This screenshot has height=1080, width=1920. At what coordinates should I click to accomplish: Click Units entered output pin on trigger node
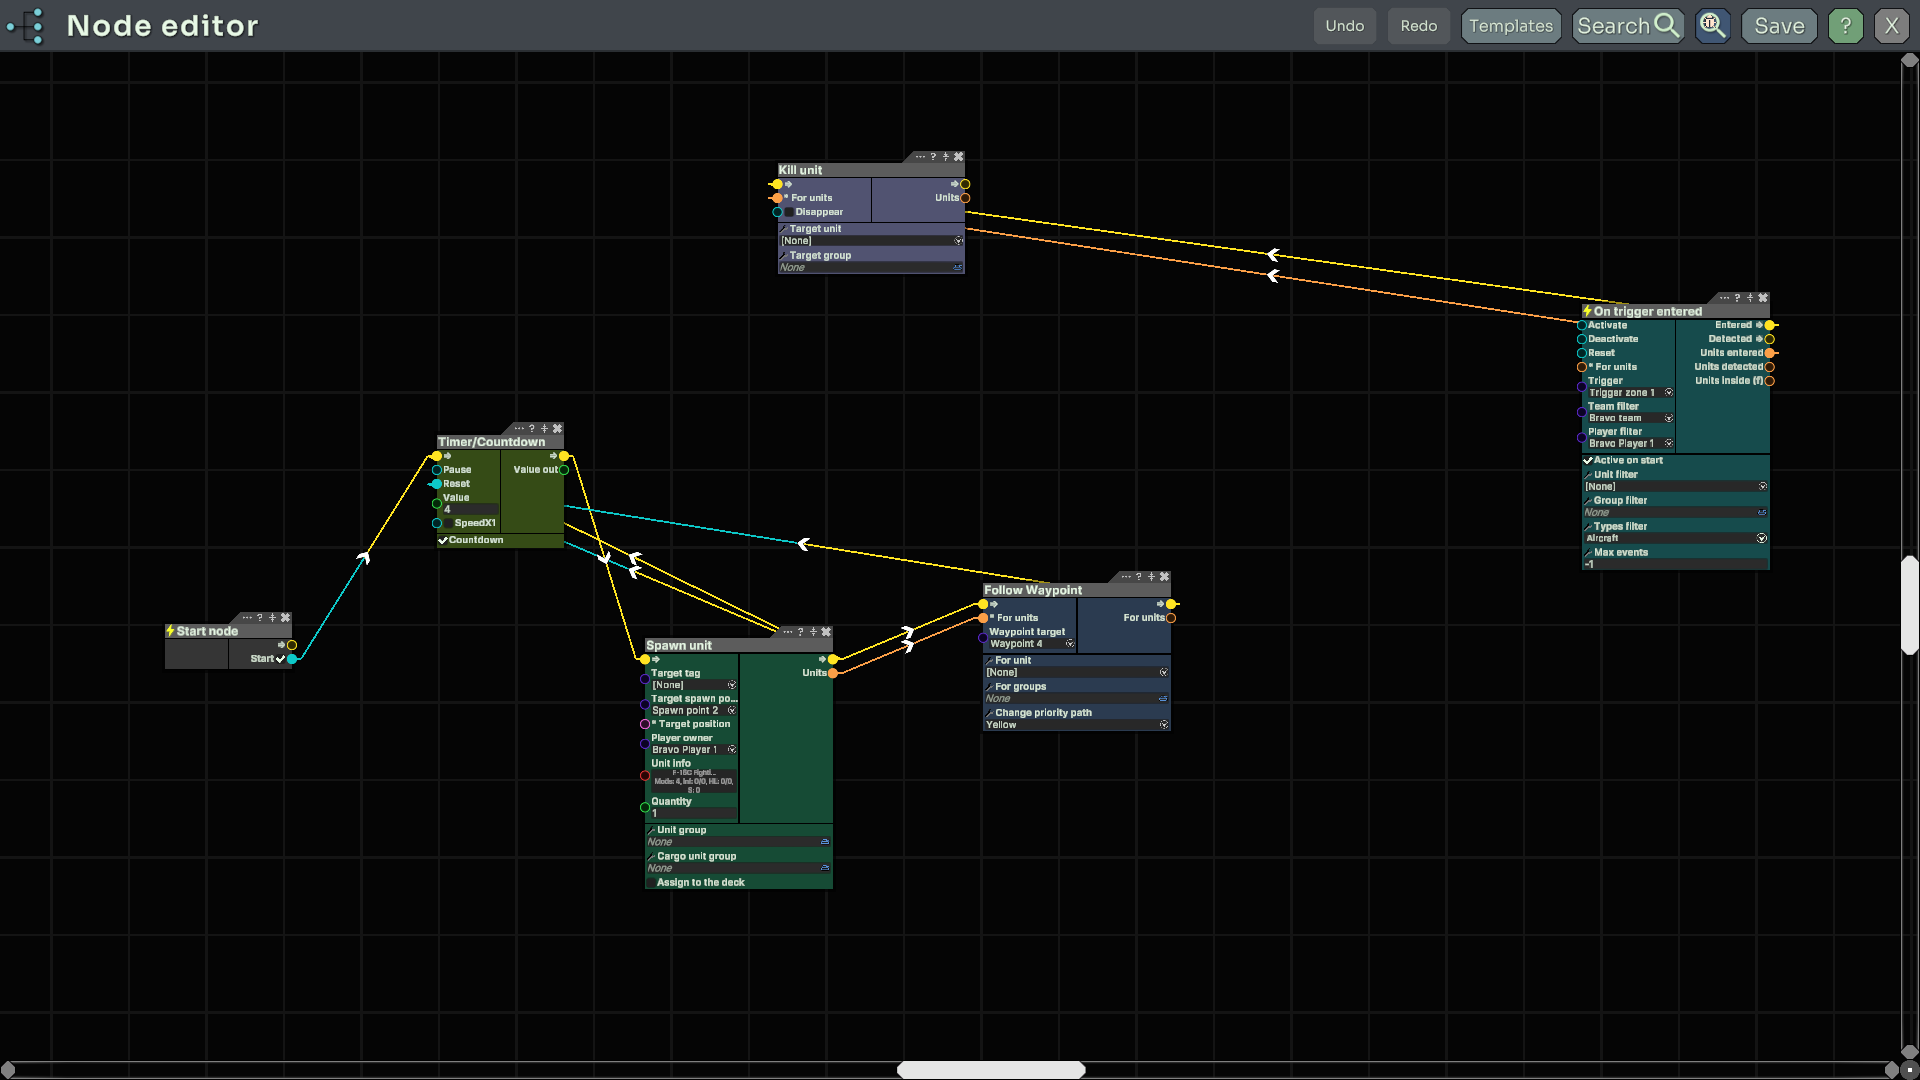tap(1770, 353)
